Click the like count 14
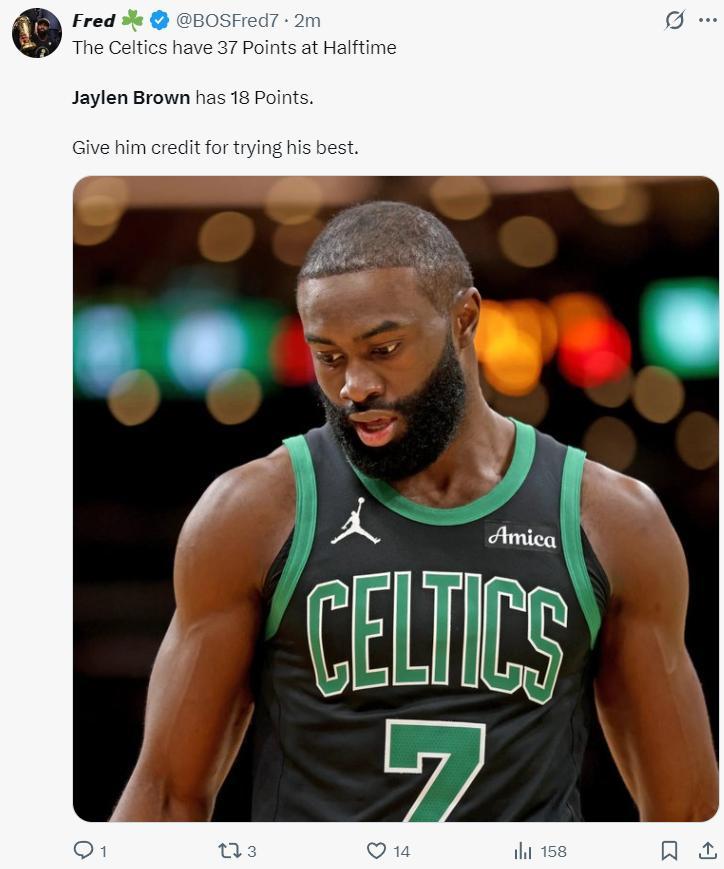 coord(401,851)
